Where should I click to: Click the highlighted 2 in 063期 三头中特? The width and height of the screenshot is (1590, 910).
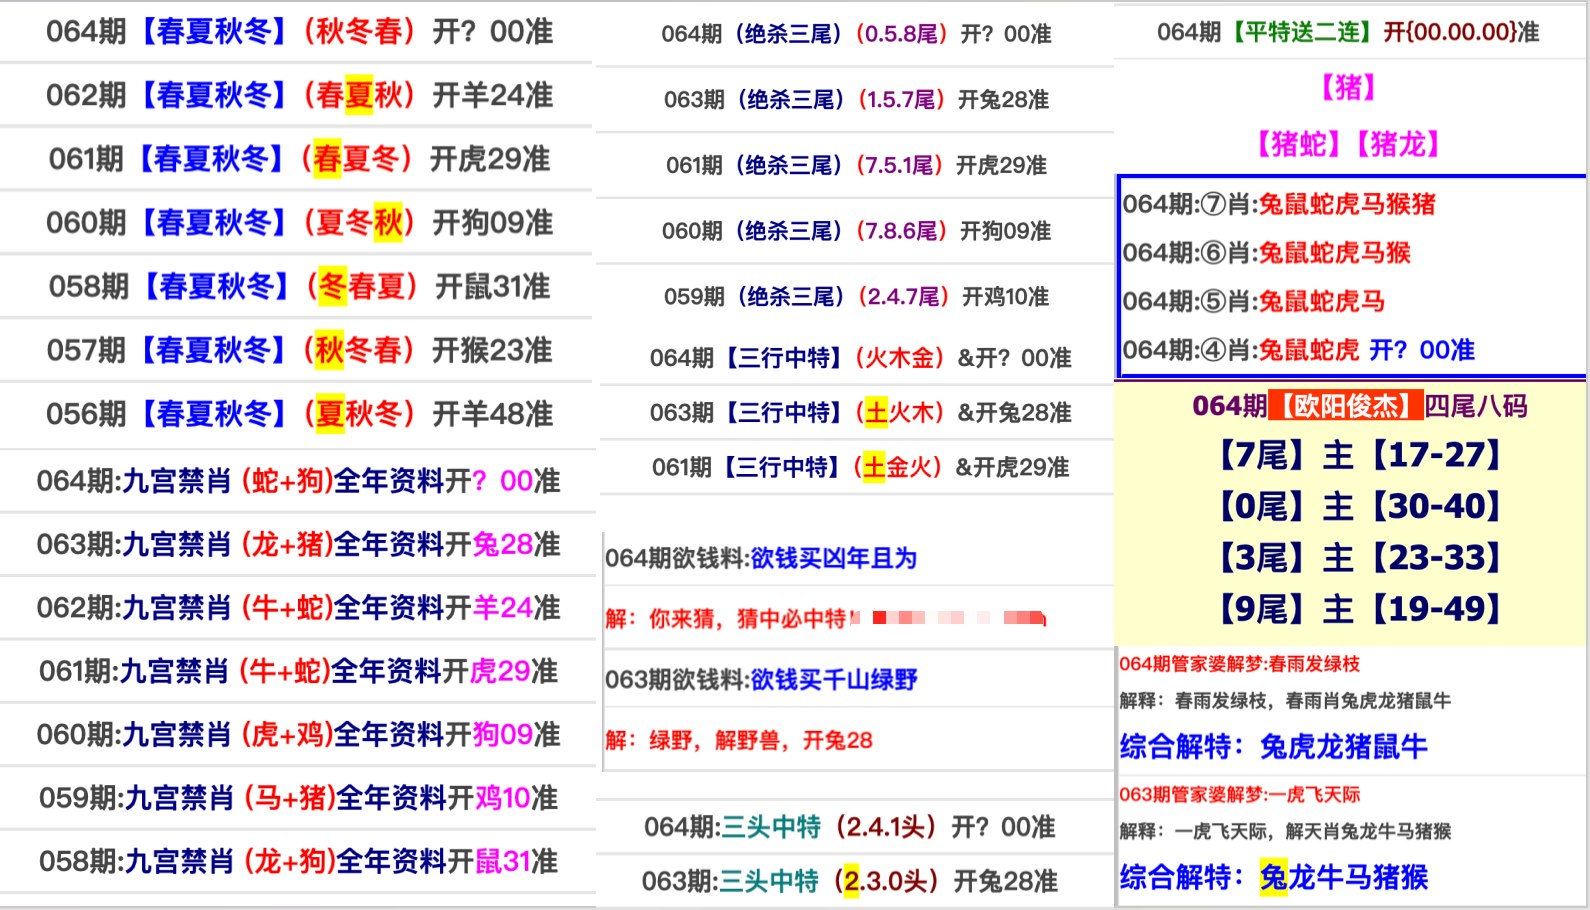[851, 881]
